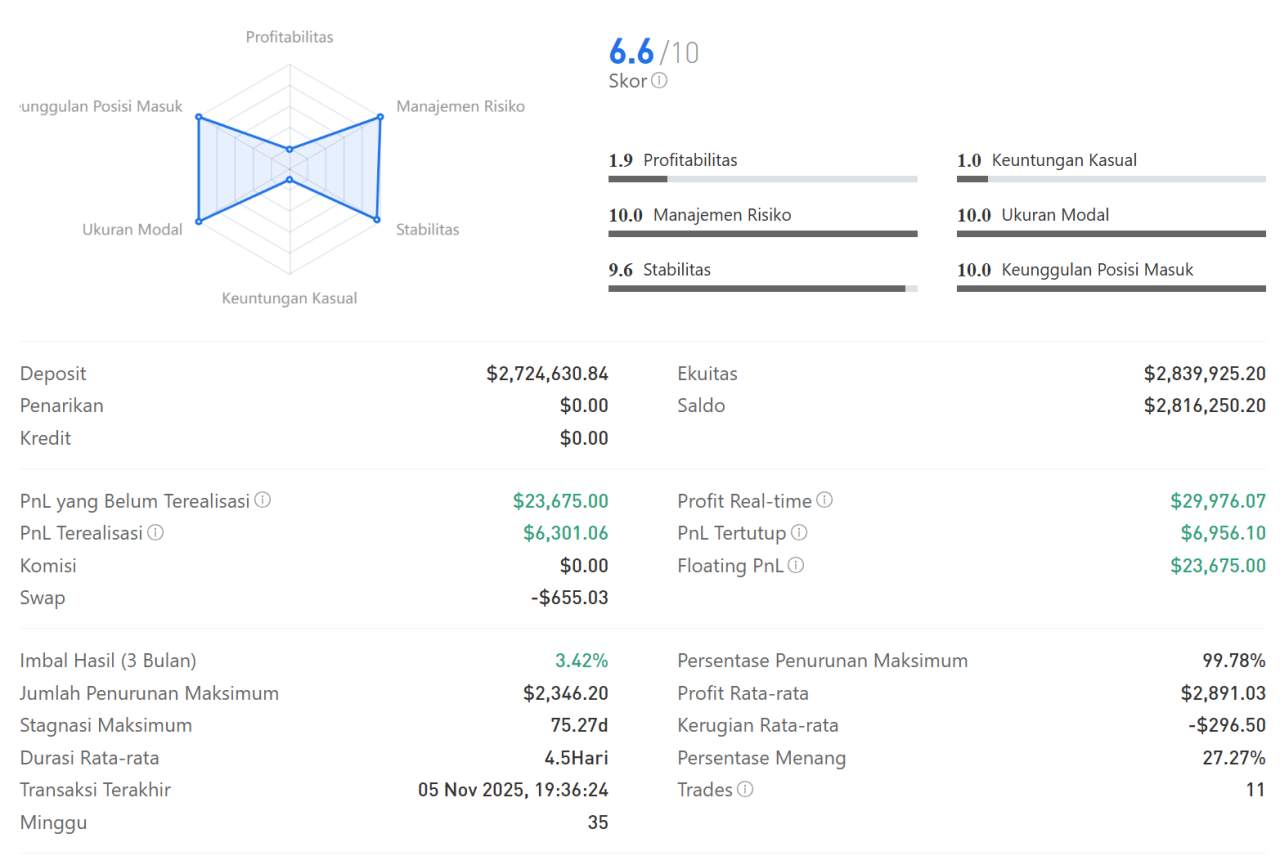Click the Profitabilitas score bar
Image resolution: width=1280 pixels, height=856 pixels.
[762, 179]
